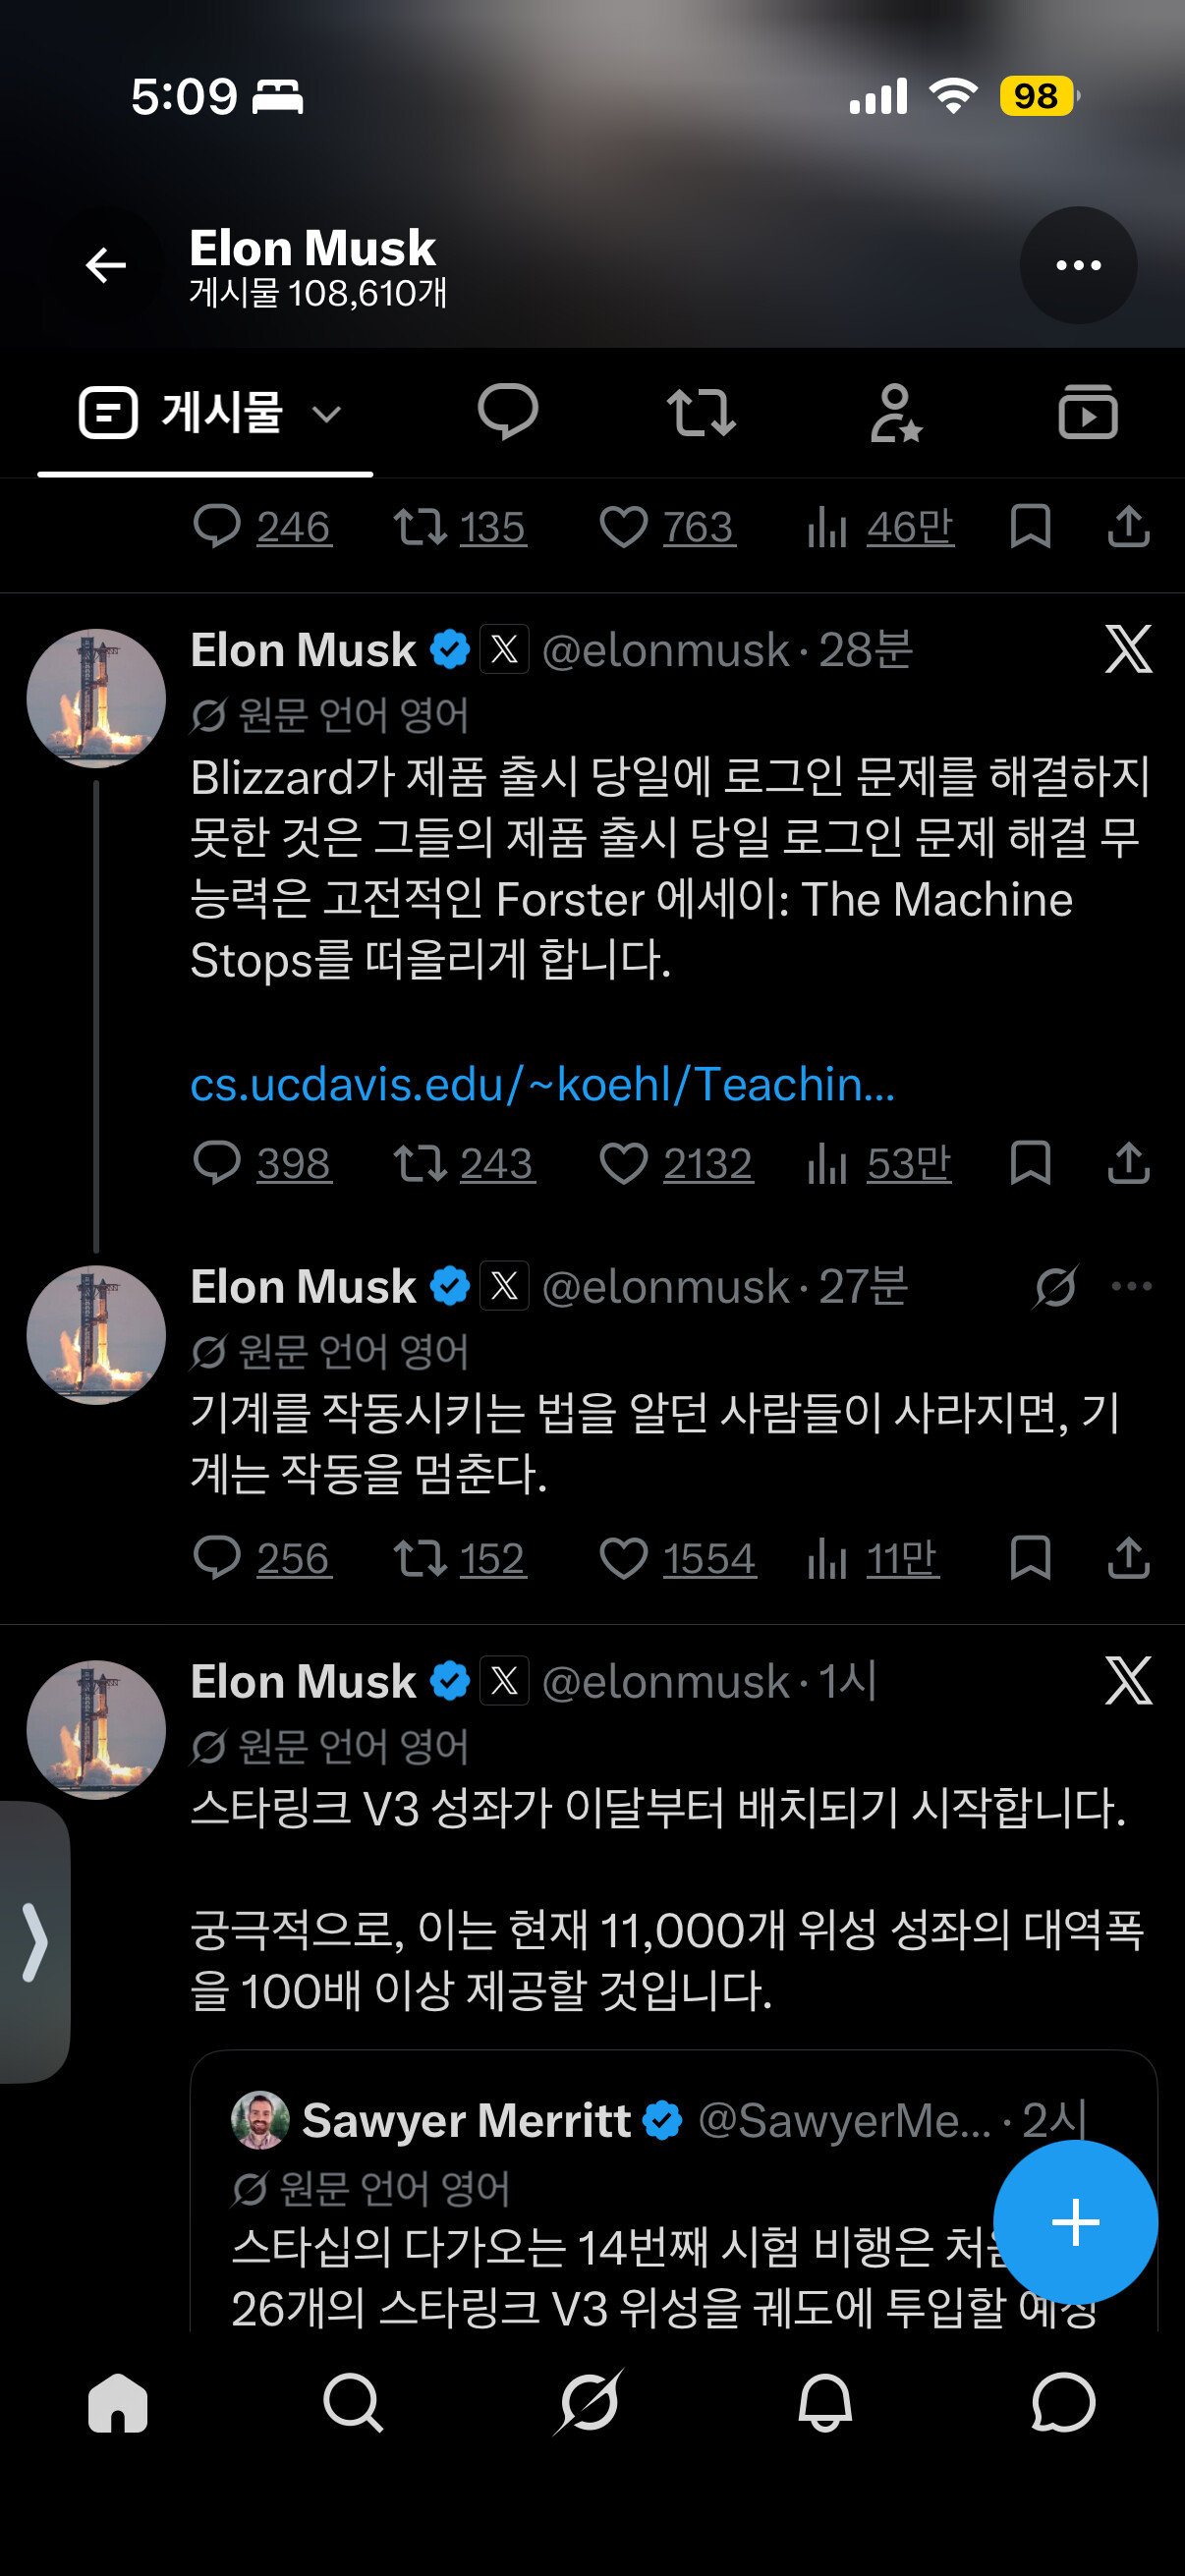Go back using the arrow icon
The image size is (1185, 2576).
tap(106, 265)
